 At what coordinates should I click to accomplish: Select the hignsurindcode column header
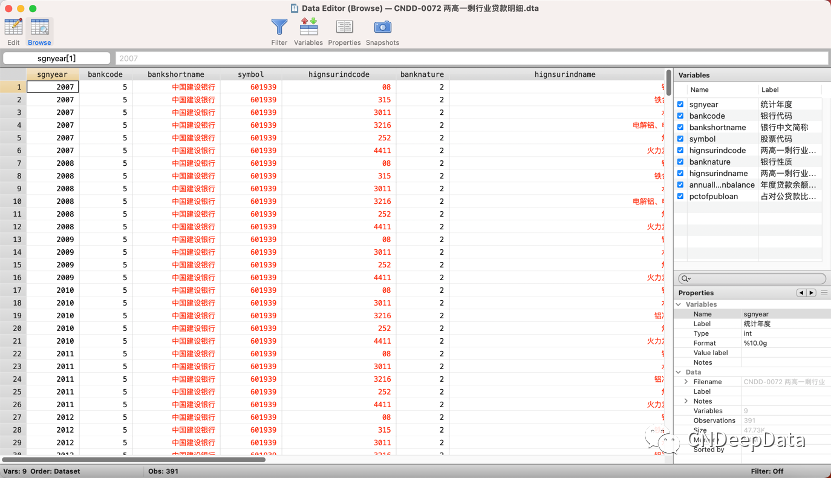[339, 74]
